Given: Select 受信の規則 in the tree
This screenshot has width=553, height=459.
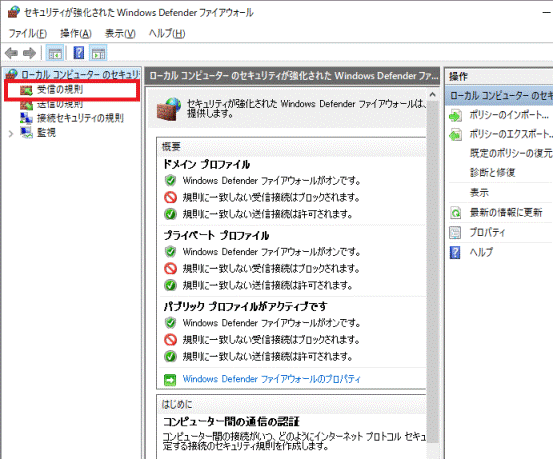Looking at the screenshot, I should coord(60,90).
